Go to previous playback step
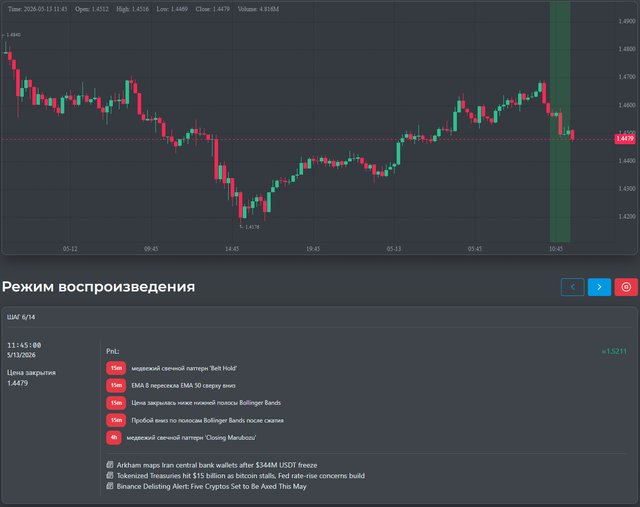The height and width of the screenshot is (507, 640). click(572, 287)
